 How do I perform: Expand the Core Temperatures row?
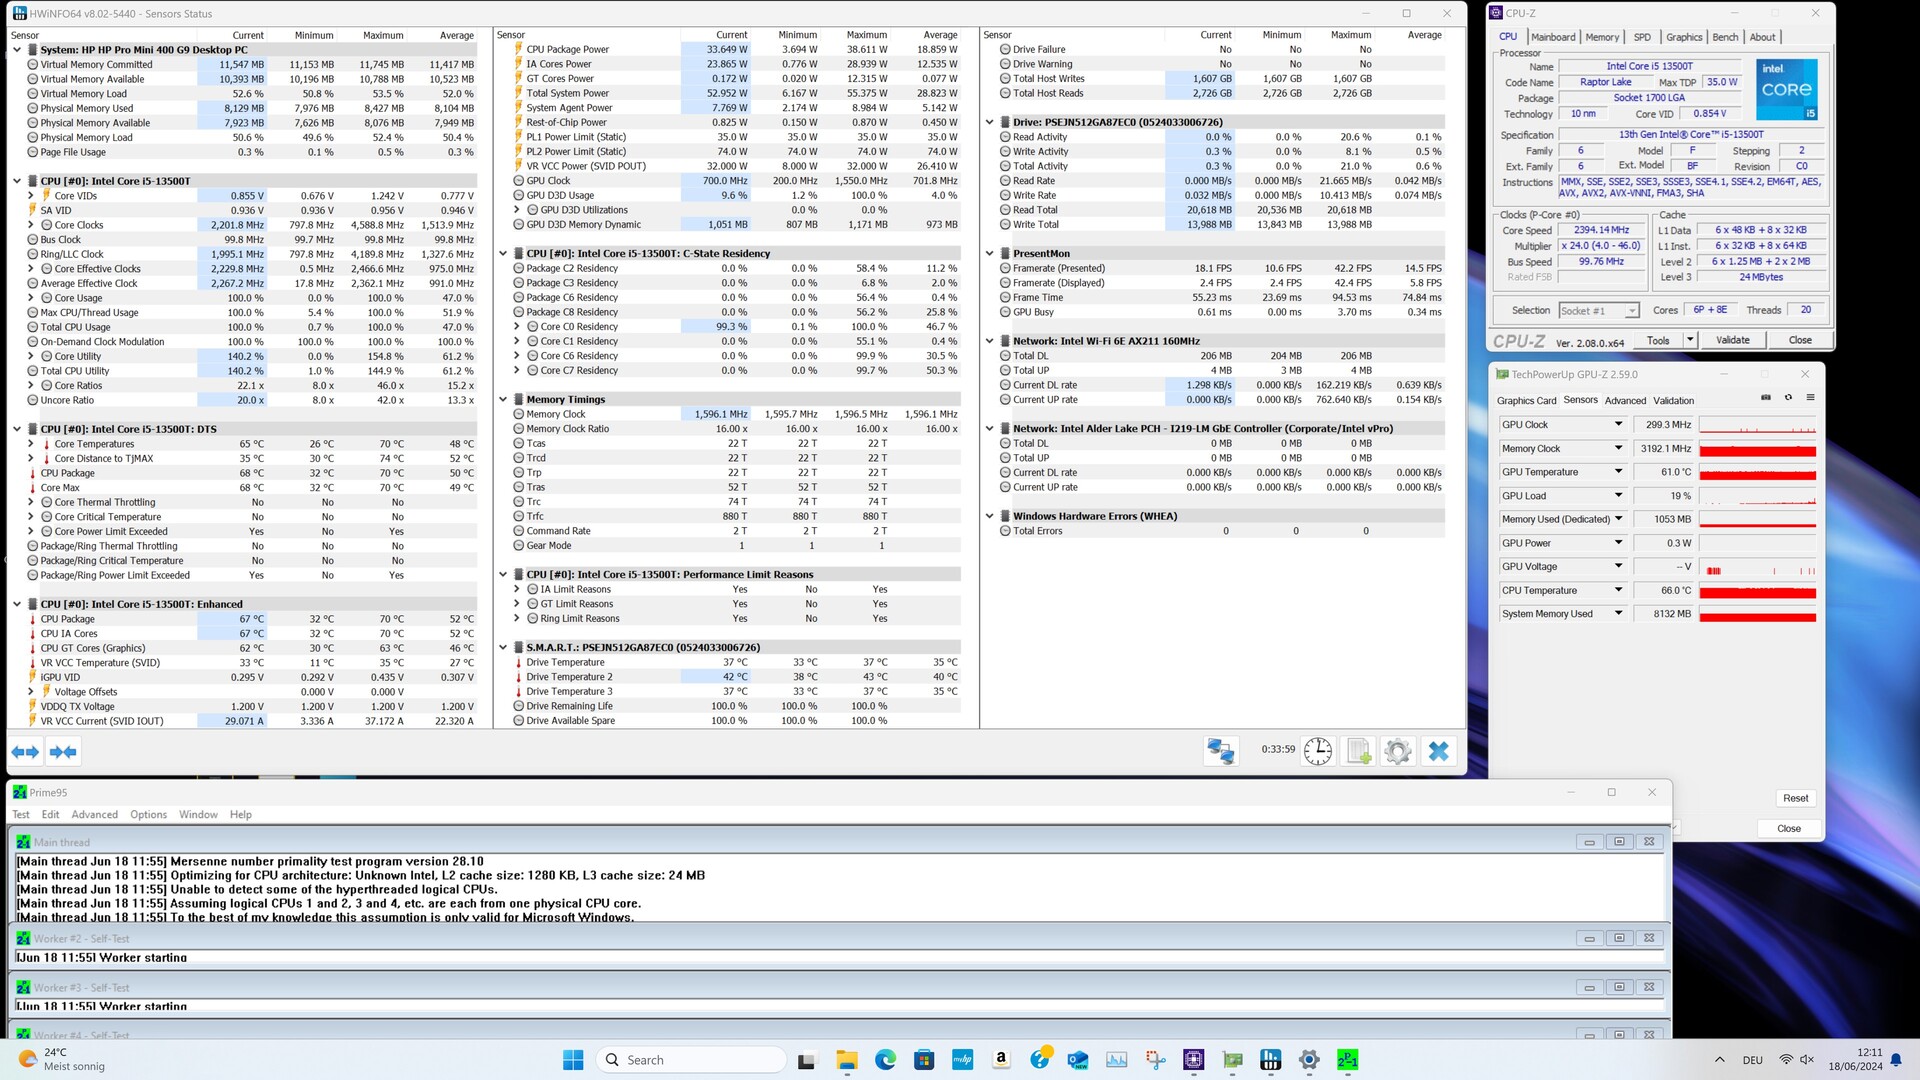[x=31, y=444]
